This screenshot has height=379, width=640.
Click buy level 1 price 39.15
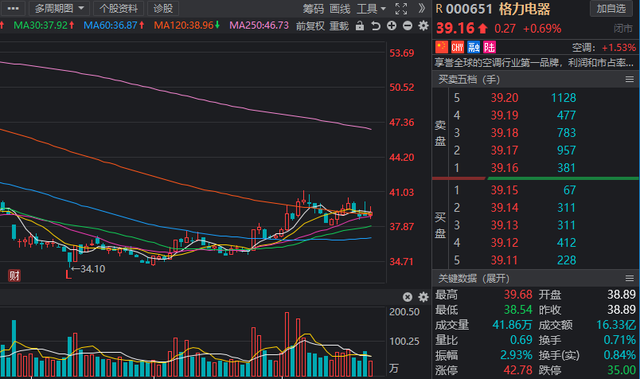click(x=504, y=190)
